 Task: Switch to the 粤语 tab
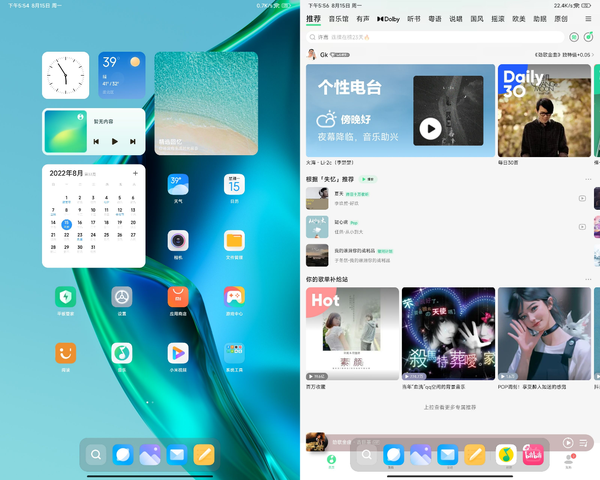[435, 19]
